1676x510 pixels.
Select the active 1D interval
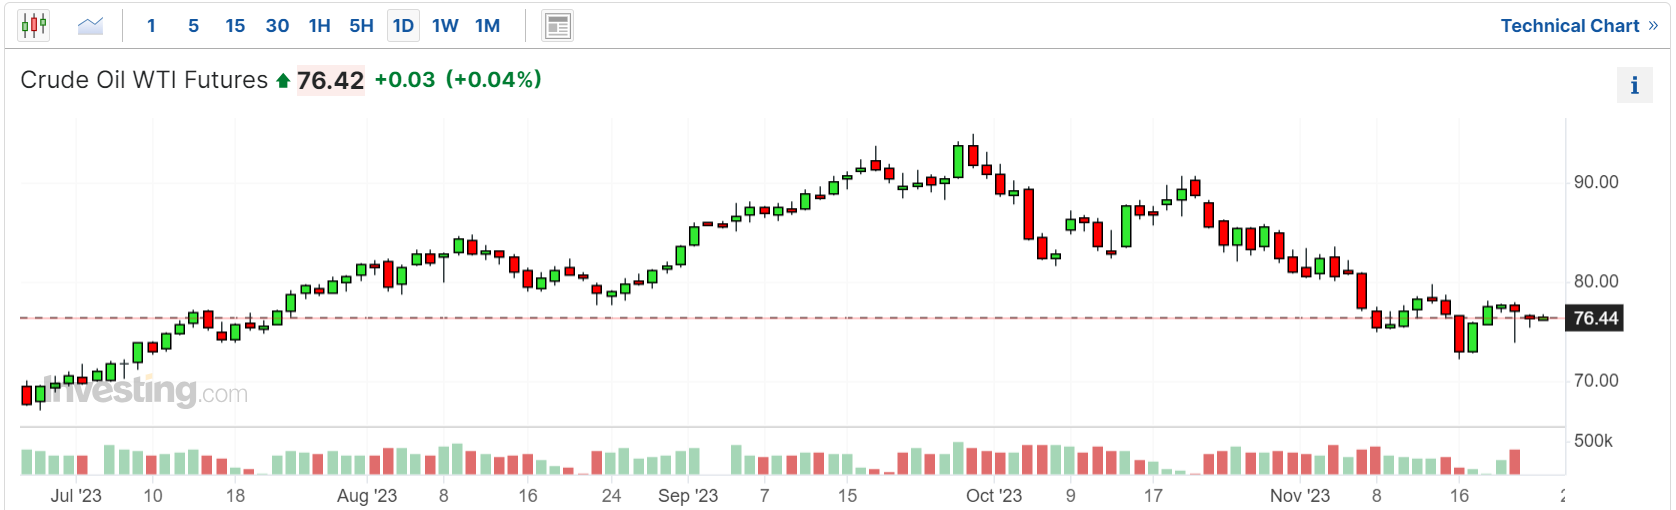(x=403, y=26)
